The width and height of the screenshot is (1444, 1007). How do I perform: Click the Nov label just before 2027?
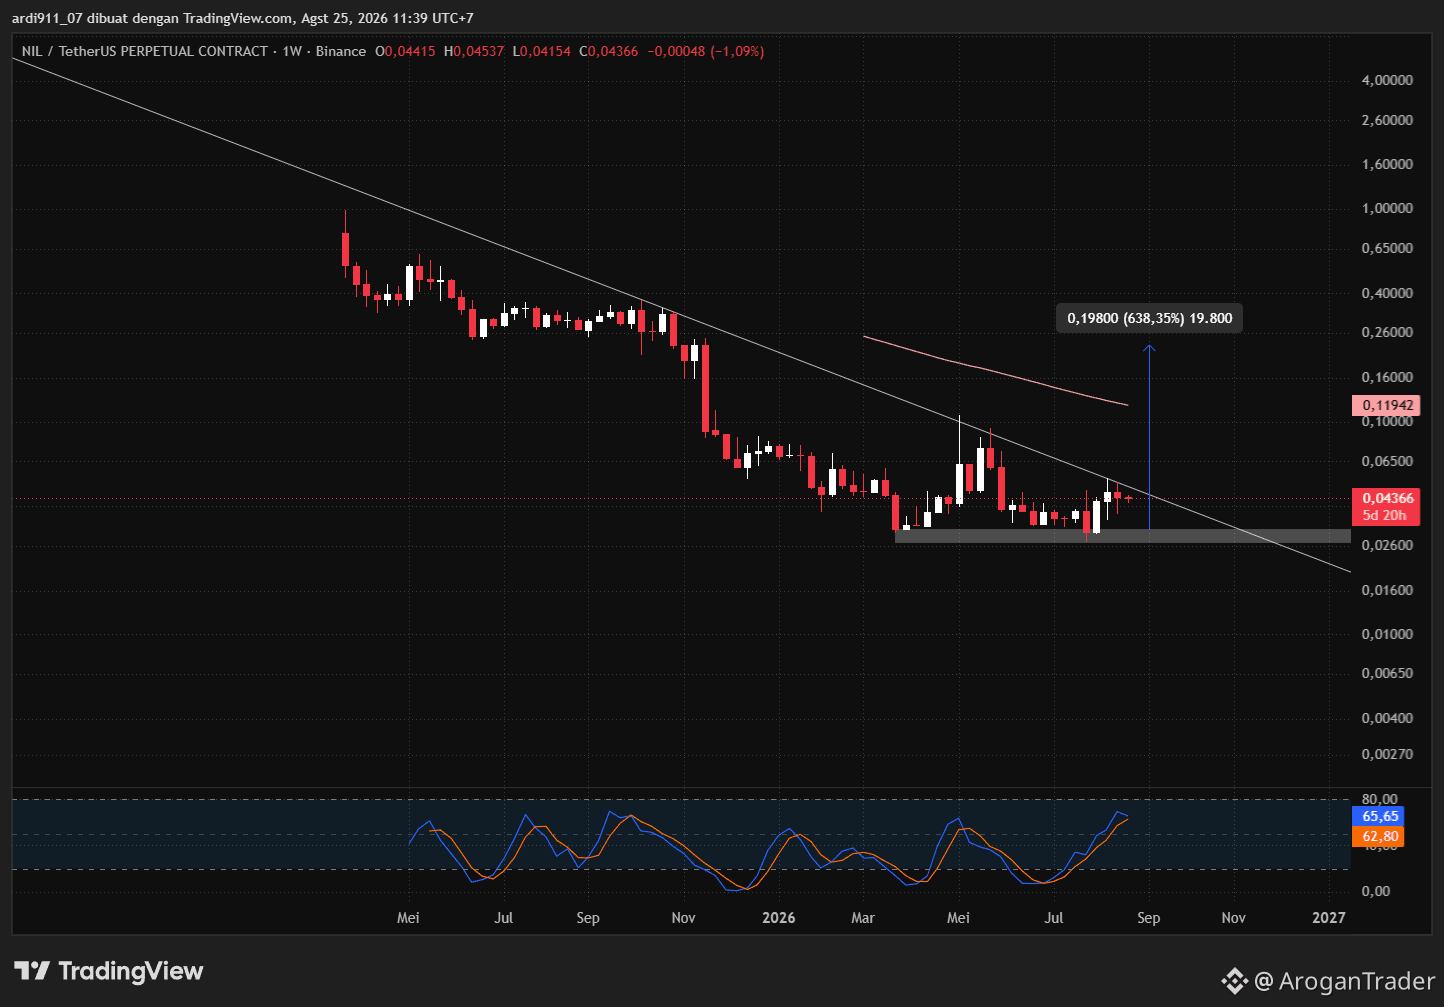[x=1233, y=917]
